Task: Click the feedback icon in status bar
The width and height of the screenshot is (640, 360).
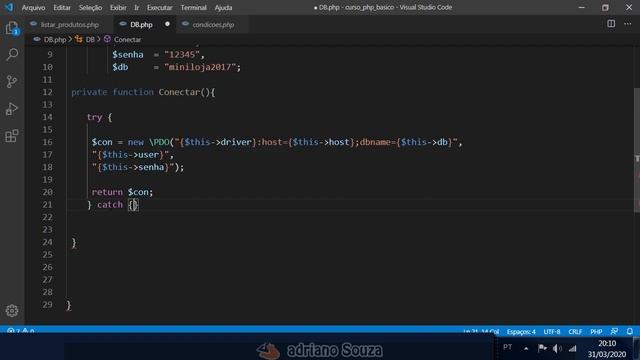Action: (x=614, y=331)
